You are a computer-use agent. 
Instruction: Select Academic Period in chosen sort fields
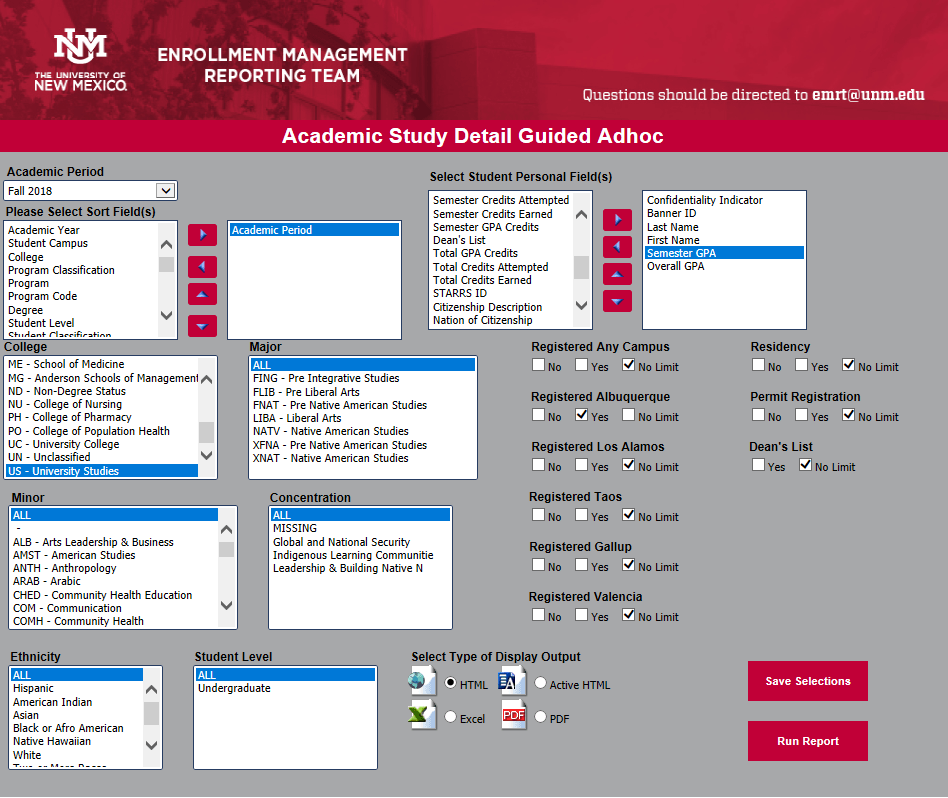point(314,230)
